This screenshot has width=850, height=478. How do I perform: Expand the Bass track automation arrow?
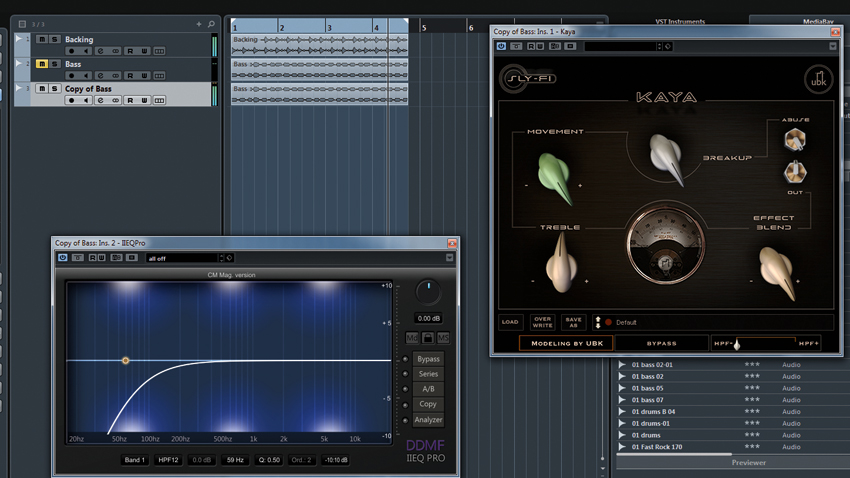[x=19, y=63]
